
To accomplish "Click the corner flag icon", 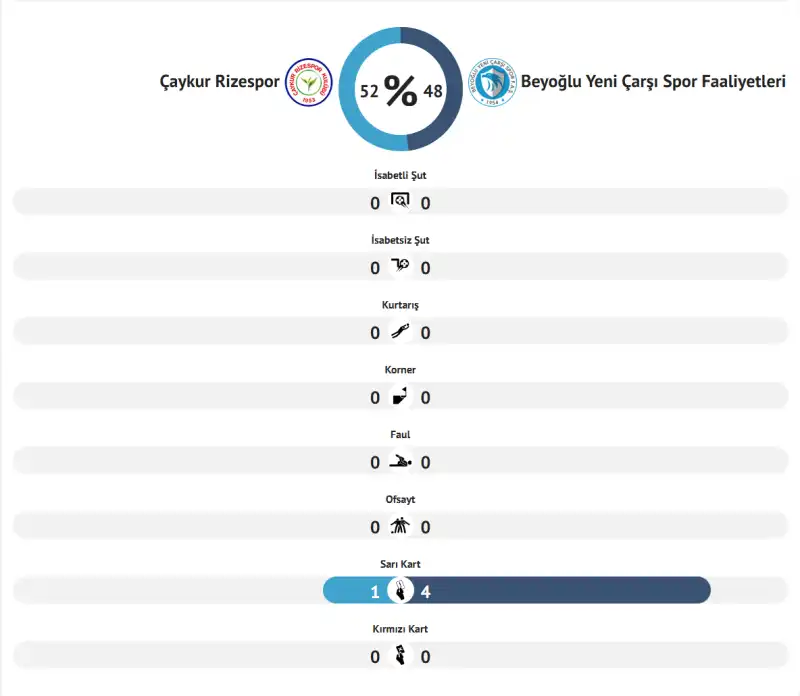I will click(x=400, y=397).
